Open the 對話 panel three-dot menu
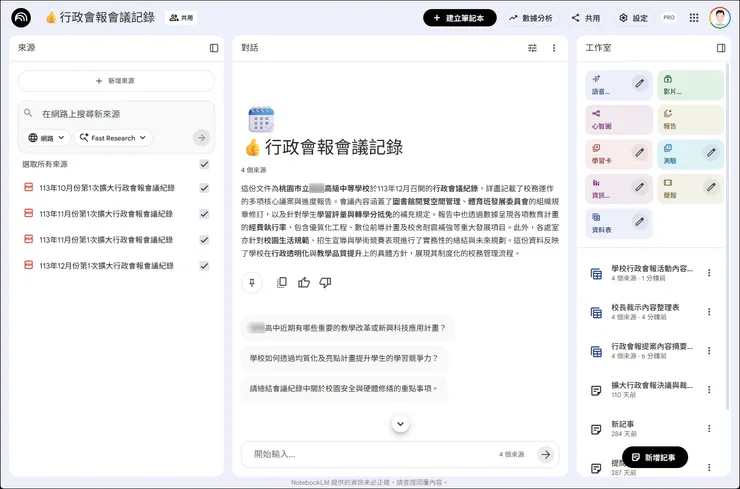The image size is (740, 489). 554,48
